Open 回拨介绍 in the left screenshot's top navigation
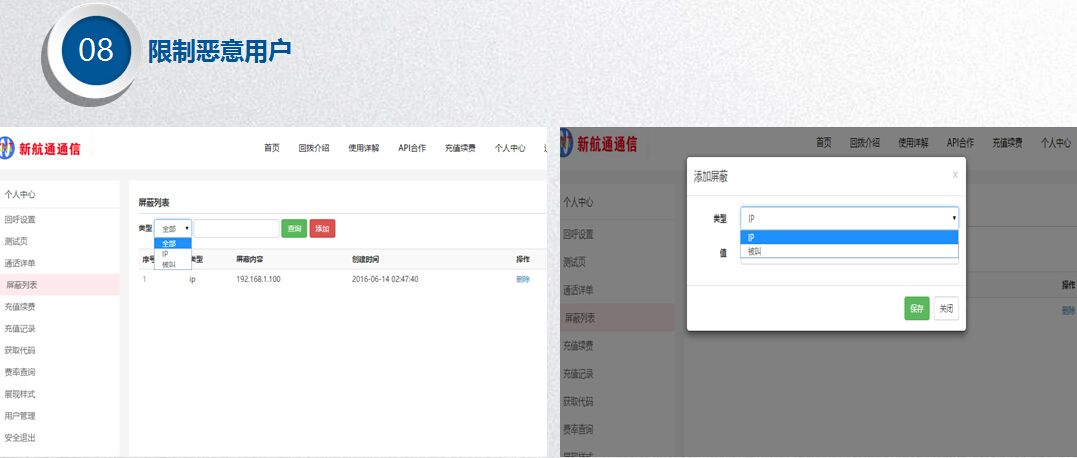Image resolution: width=1077 pixels, height=458 pixels. (313, 148)
